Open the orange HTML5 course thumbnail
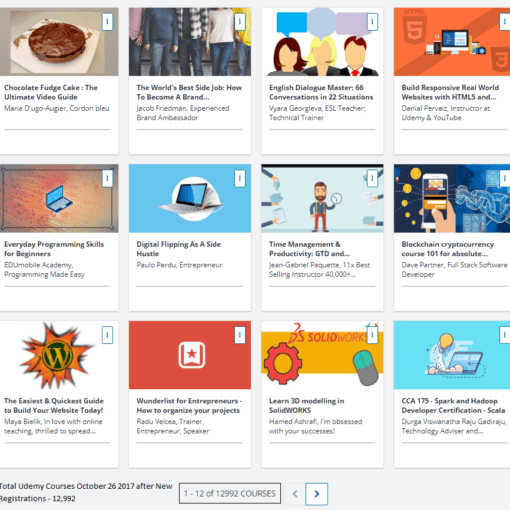 (452, 42)
